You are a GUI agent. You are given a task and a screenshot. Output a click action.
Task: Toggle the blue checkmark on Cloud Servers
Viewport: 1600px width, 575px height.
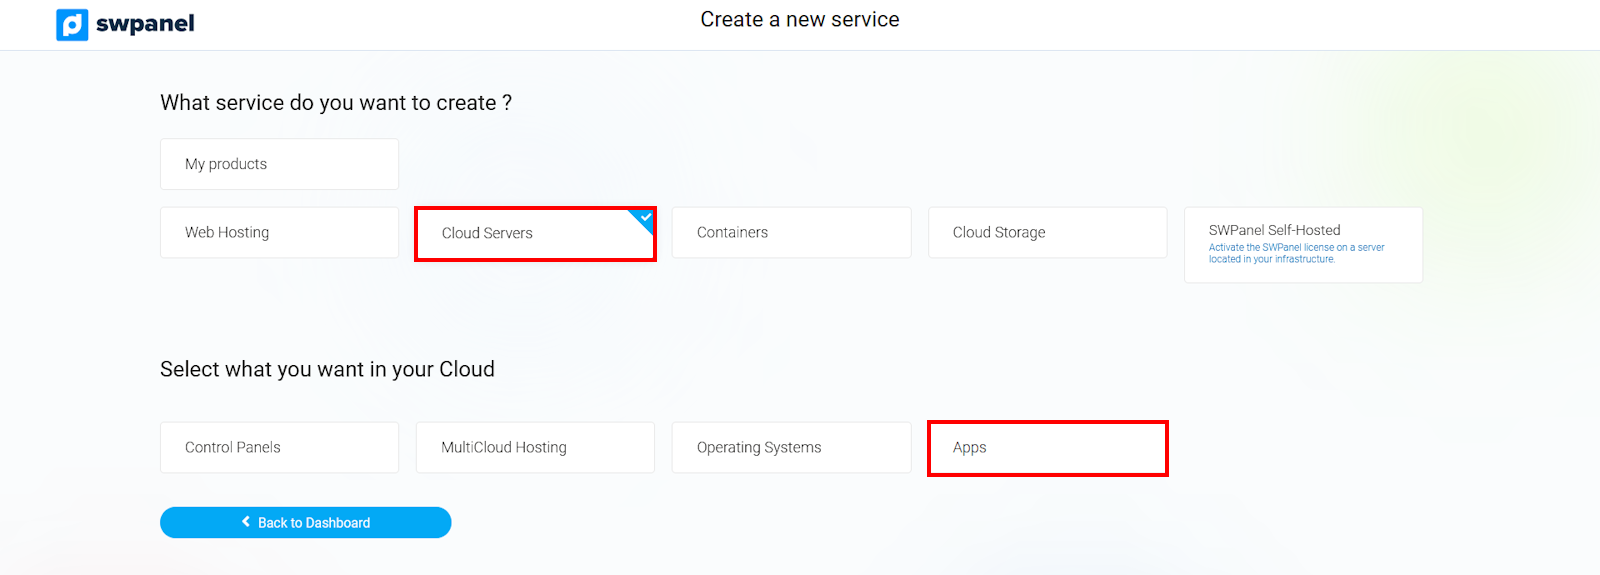click(x=645, y=217)
